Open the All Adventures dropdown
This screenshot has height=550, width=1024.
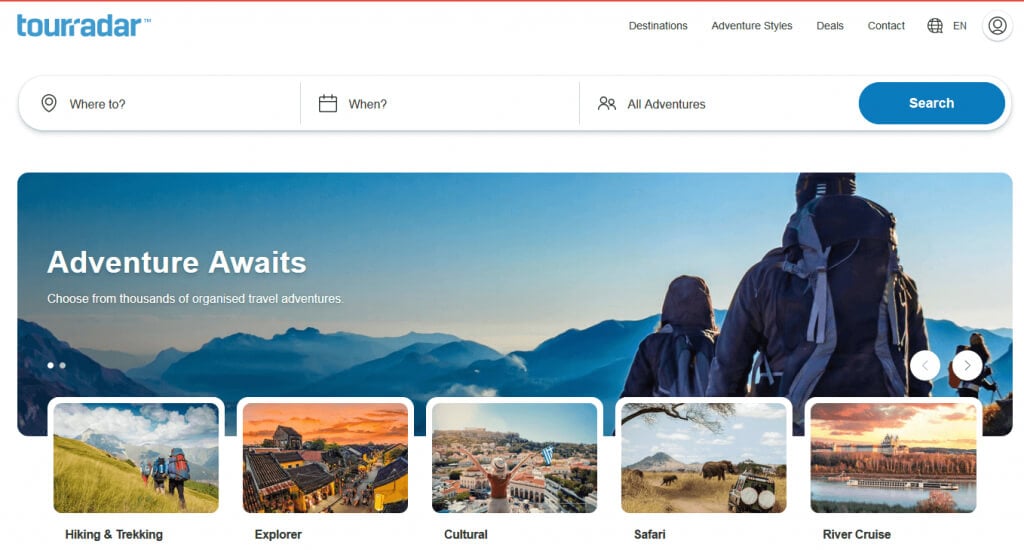718,103
